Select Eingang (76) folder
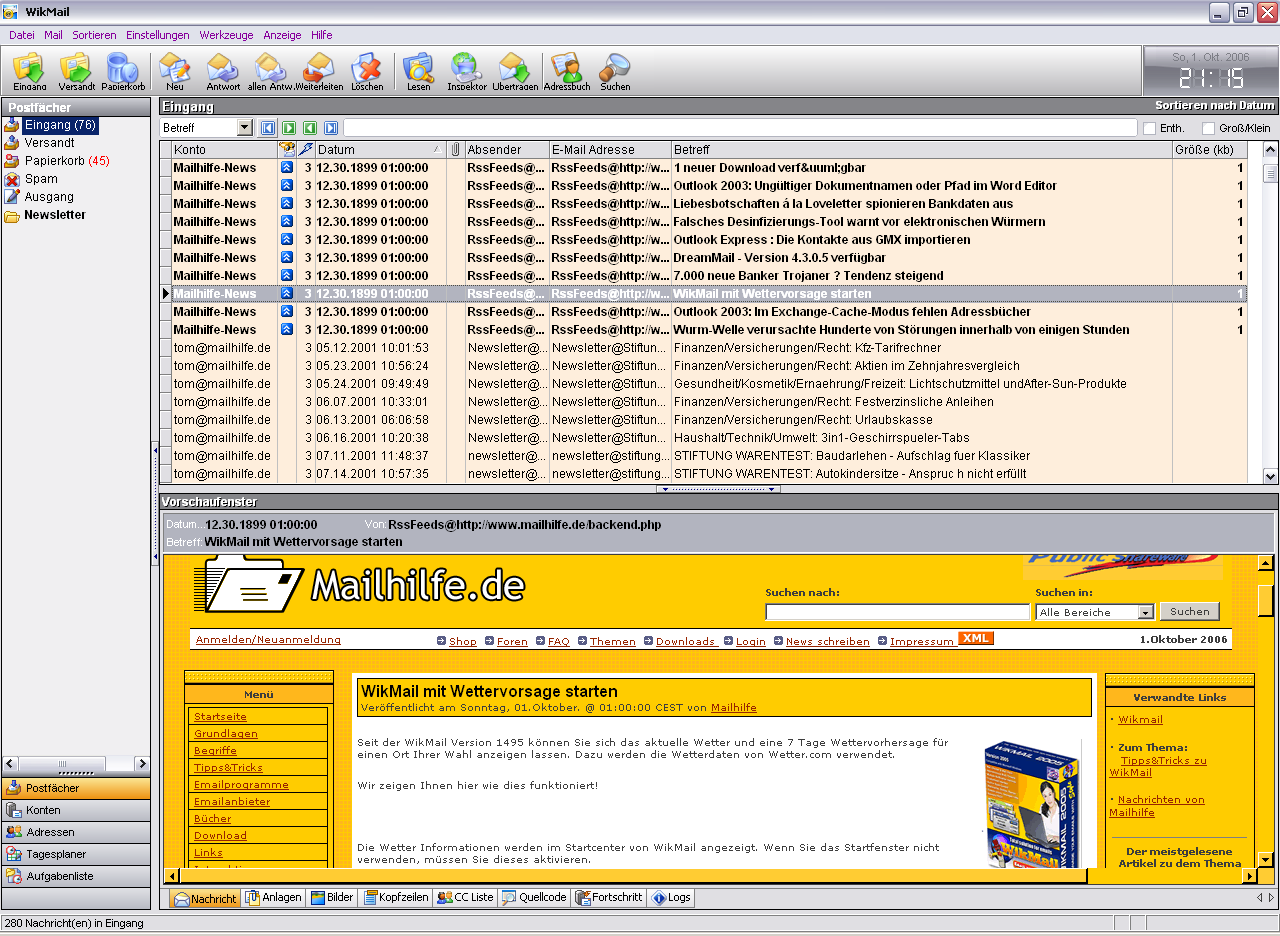The height and width of the screenshot is (936, 1280). (x=60, y=125)
